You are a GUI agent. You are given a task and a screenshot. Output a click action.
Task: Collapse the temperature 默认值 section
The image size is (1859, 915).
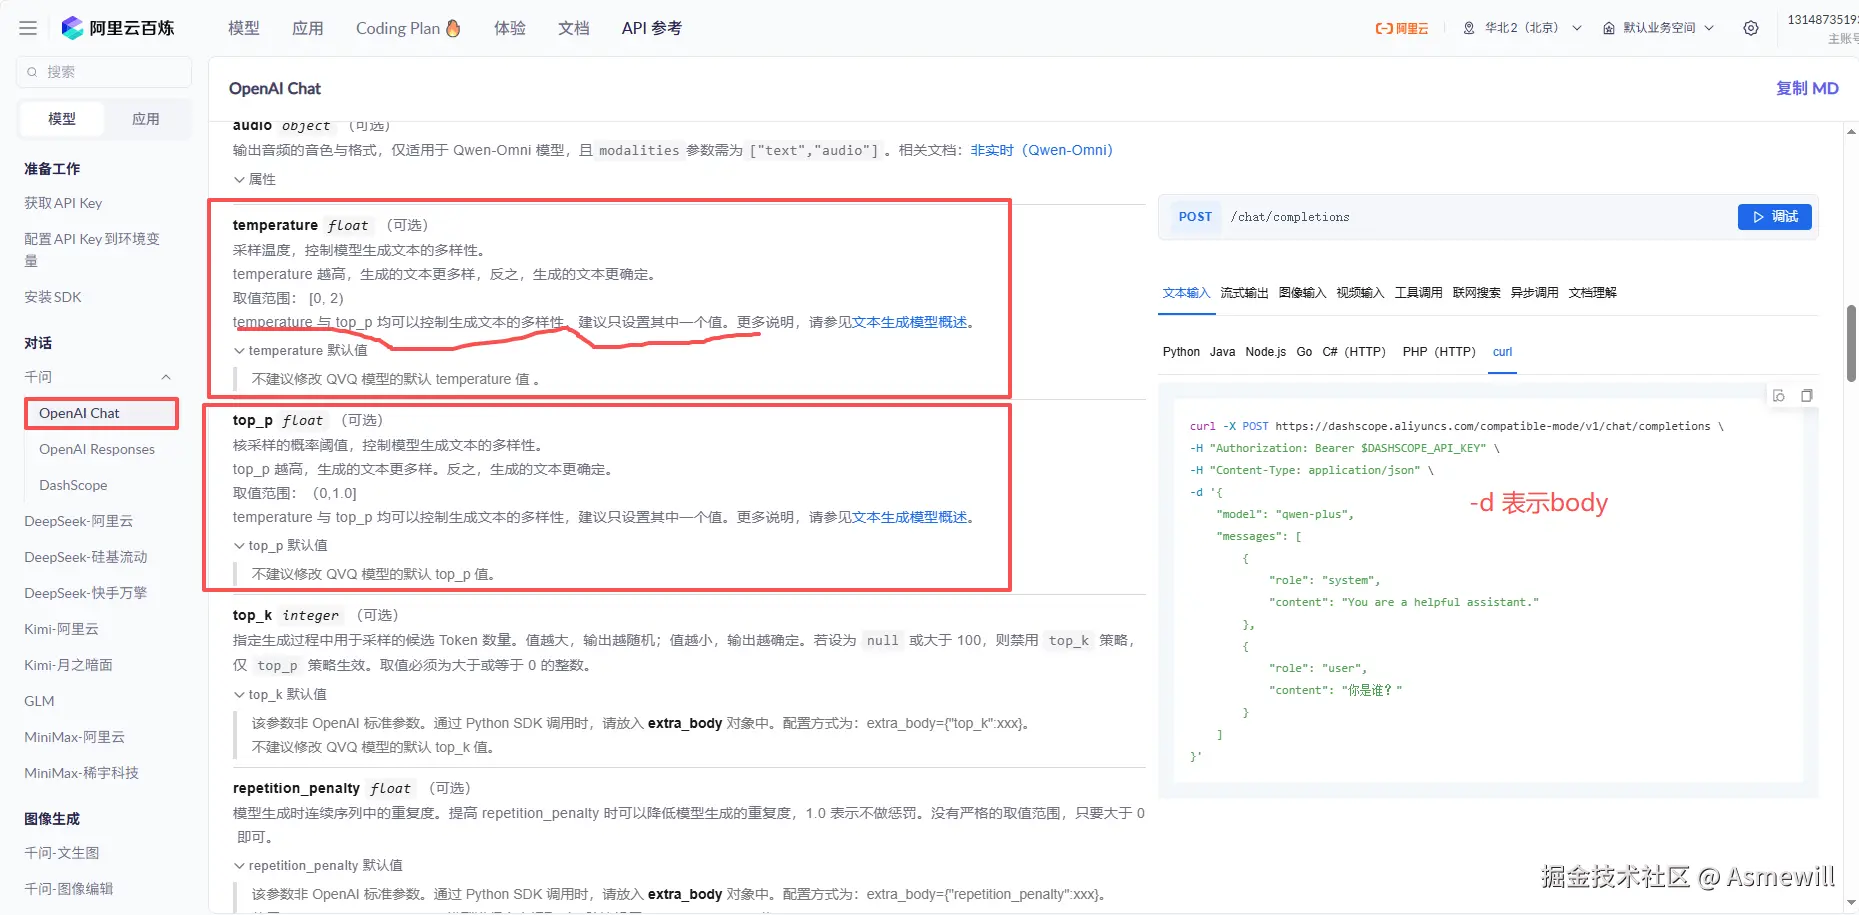tap(301, 350)
